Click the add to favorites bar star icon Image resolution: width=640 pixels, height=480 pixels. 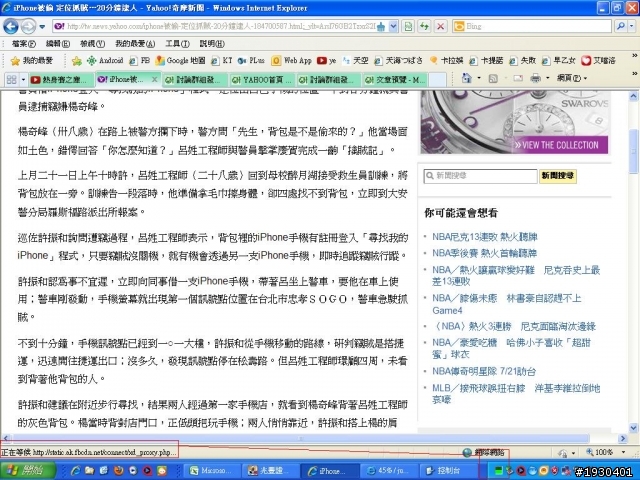[x=76, y=61]
